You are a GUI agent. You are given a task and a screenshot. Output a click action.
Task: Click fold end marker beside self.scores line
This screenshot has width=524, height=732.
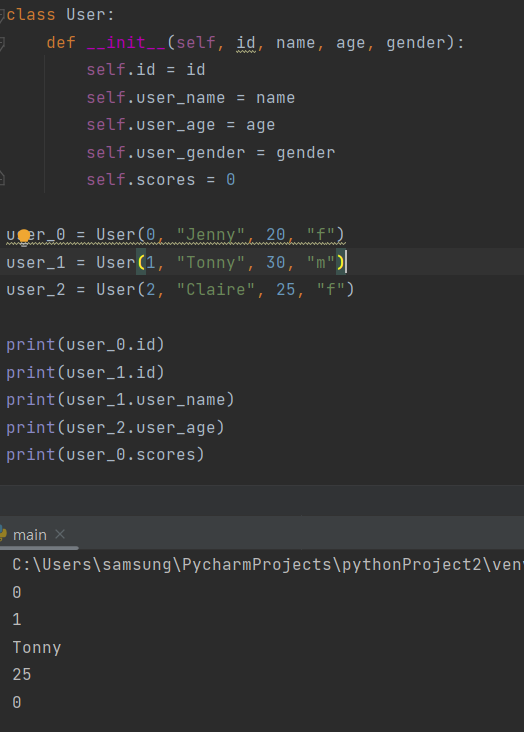[x=2, y=178]
